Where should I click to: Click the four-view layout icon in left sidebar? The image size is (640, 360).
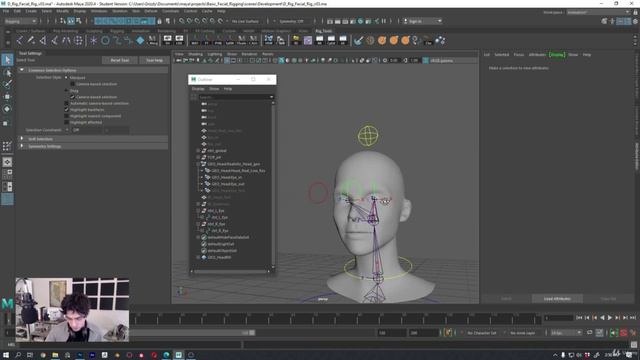click(7, 174)
